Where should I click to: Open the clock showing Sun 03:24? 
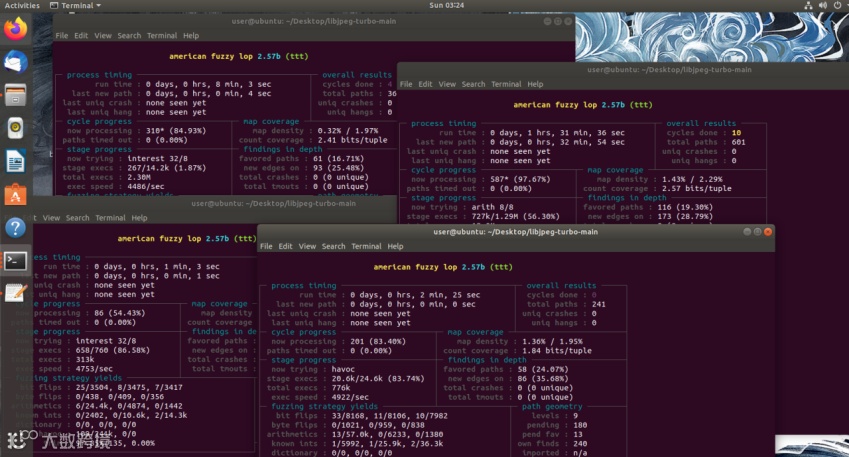(447, 5)
